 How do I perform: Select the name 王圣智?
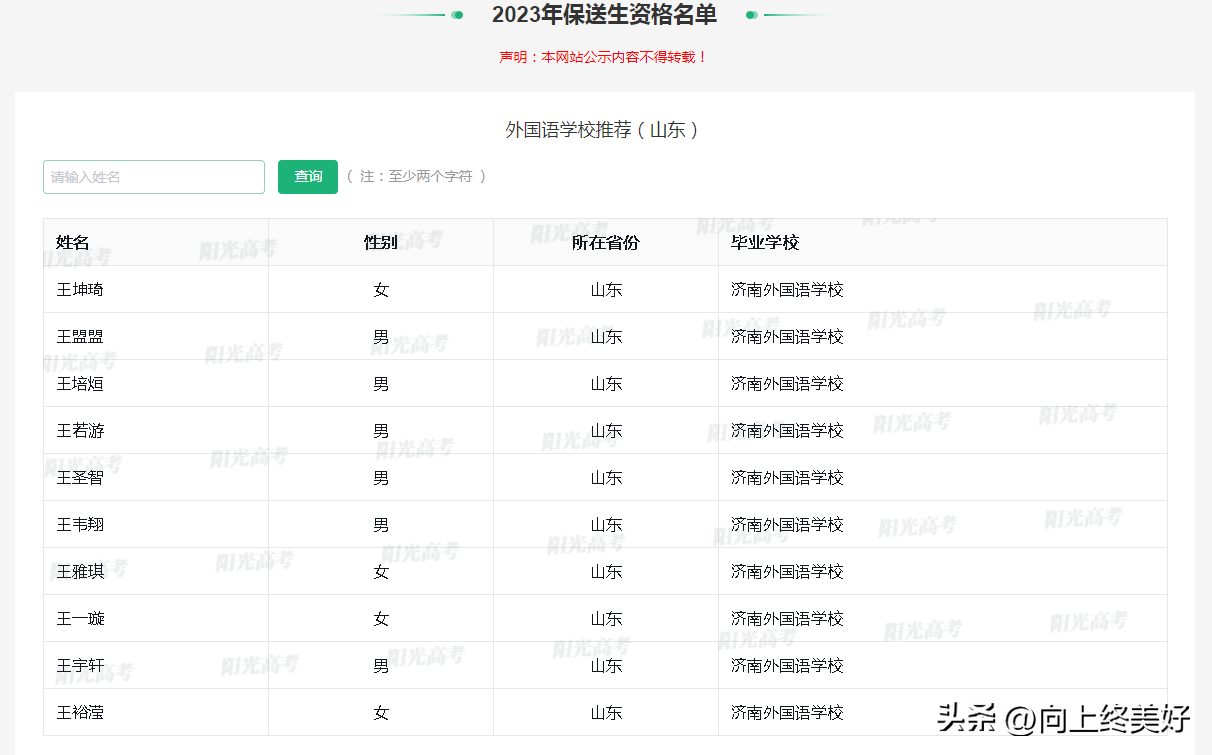click(80, 478)
